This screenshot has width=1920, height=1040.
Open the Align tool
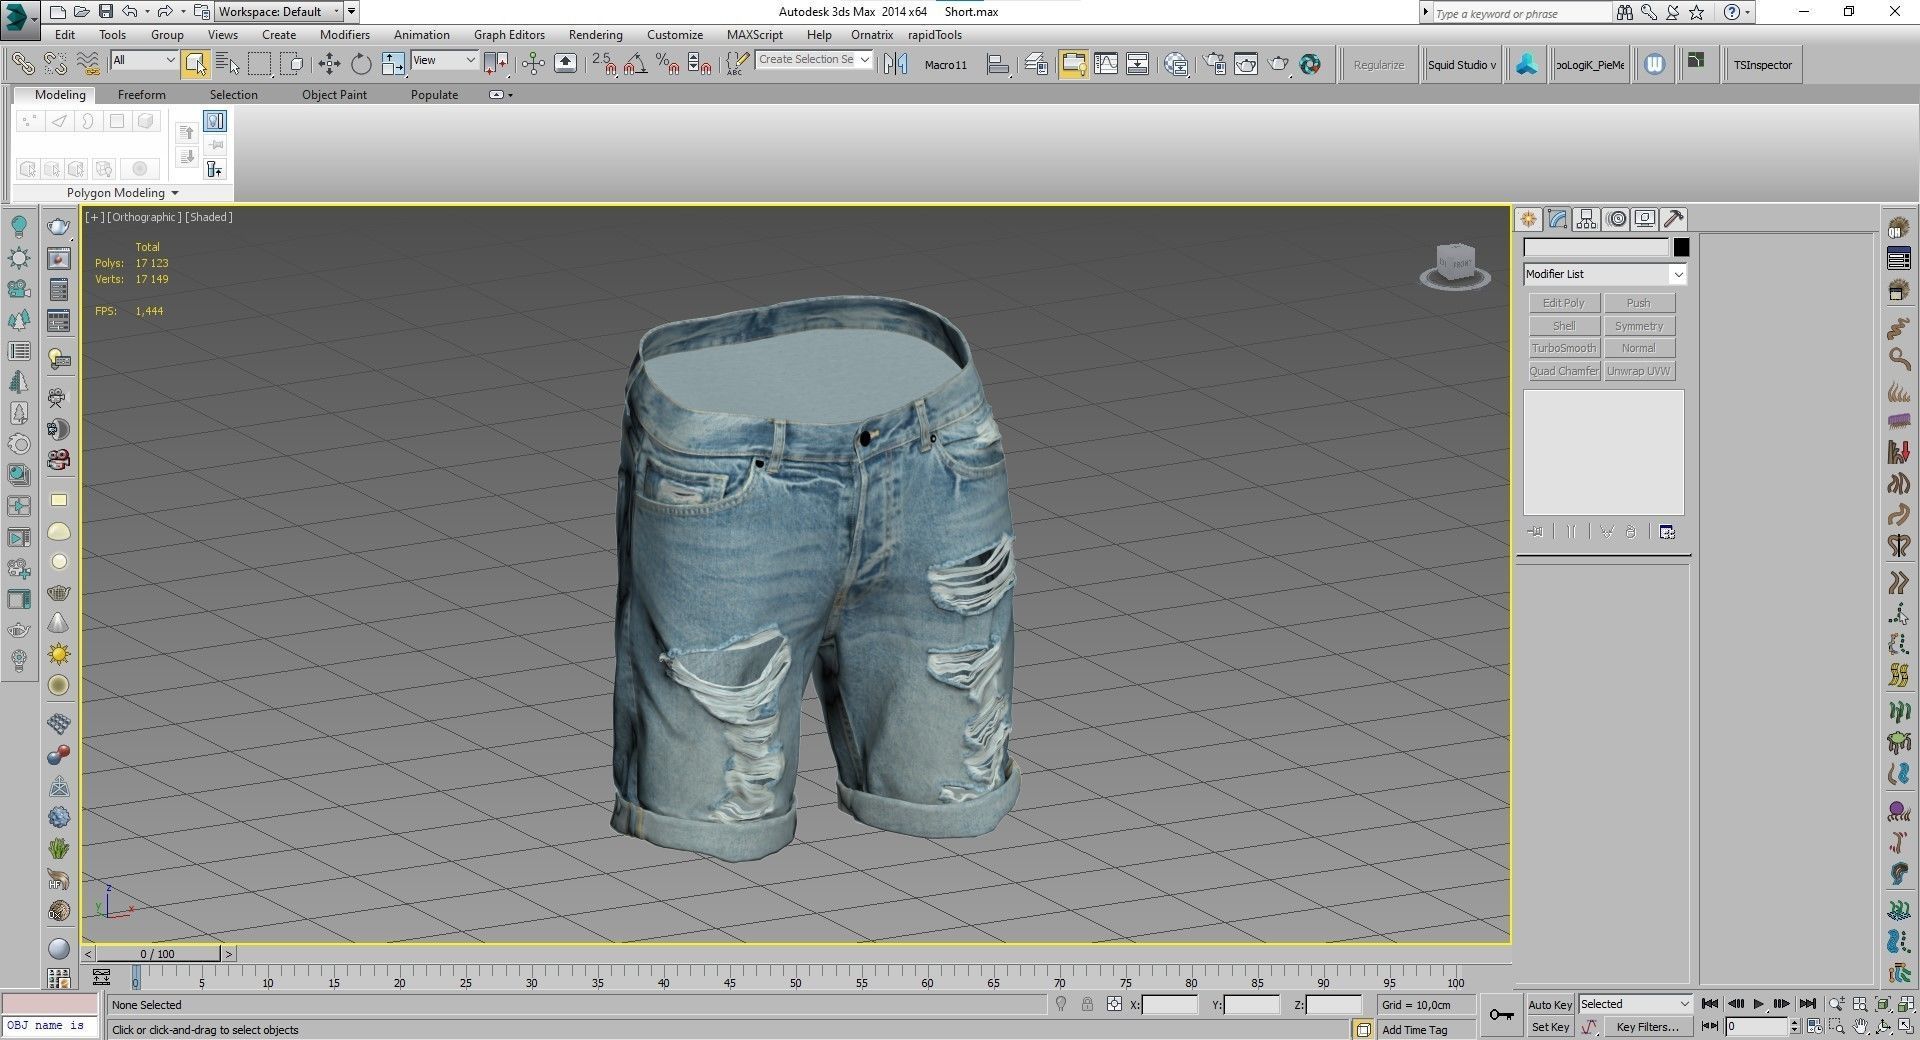[997, 64]
